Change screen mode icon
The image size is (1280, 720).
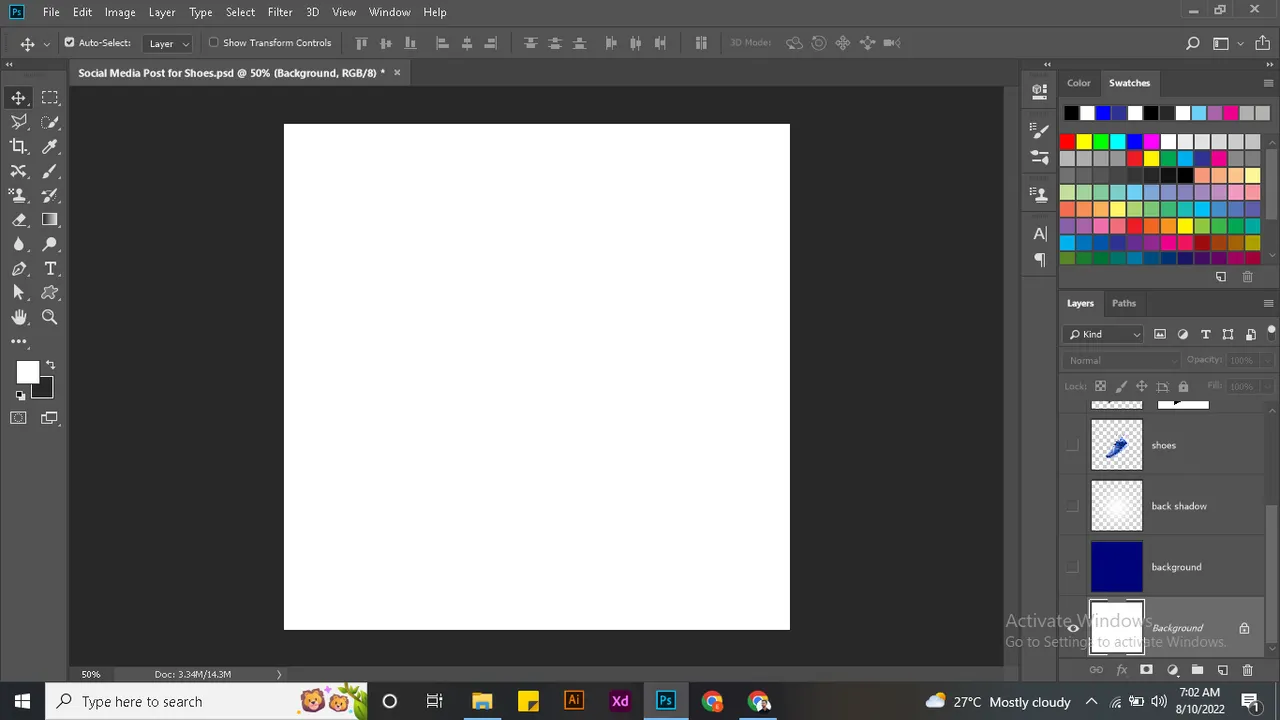pos(50,418)
